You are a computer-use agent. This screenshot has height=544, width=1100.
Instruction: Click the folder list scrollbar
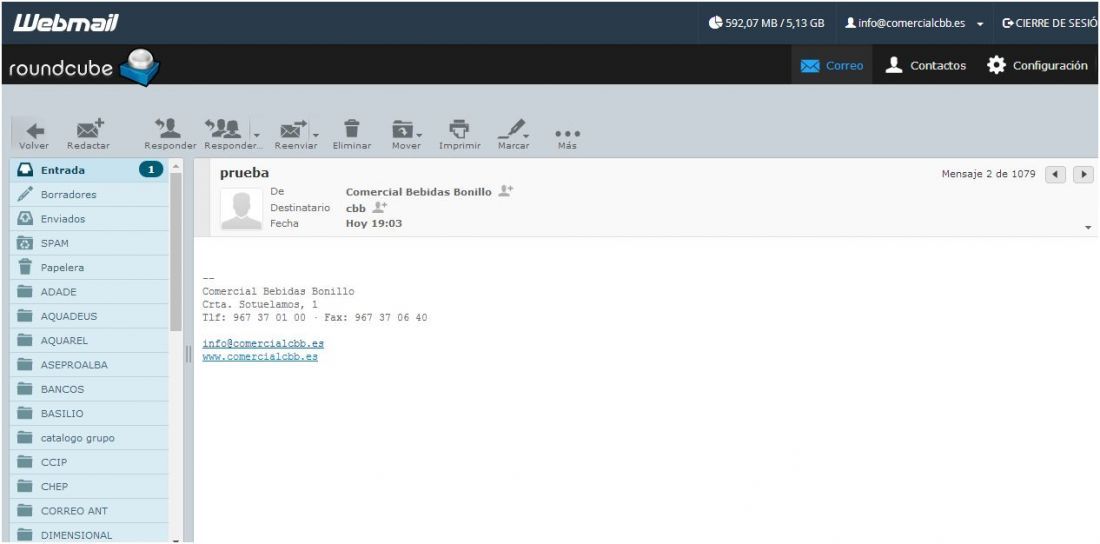coord(175,253)
